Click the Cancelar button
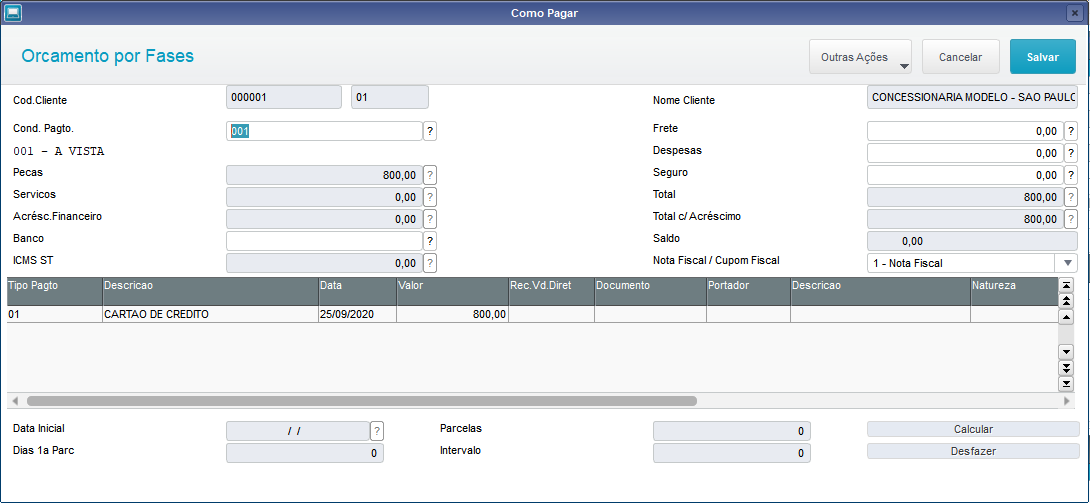Image resolution: width=1090 pixels, height=503 pixels. point(961,57)
